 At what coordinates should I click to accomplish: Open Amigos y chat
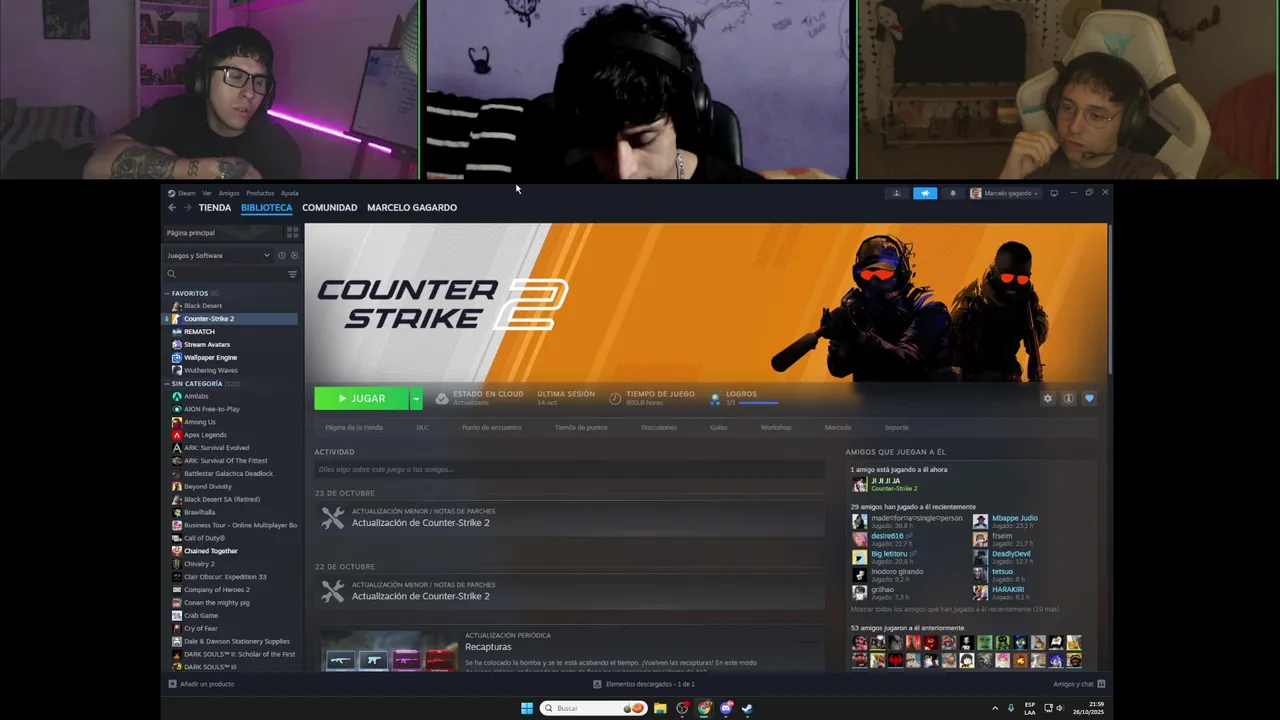pos(1079,684)
